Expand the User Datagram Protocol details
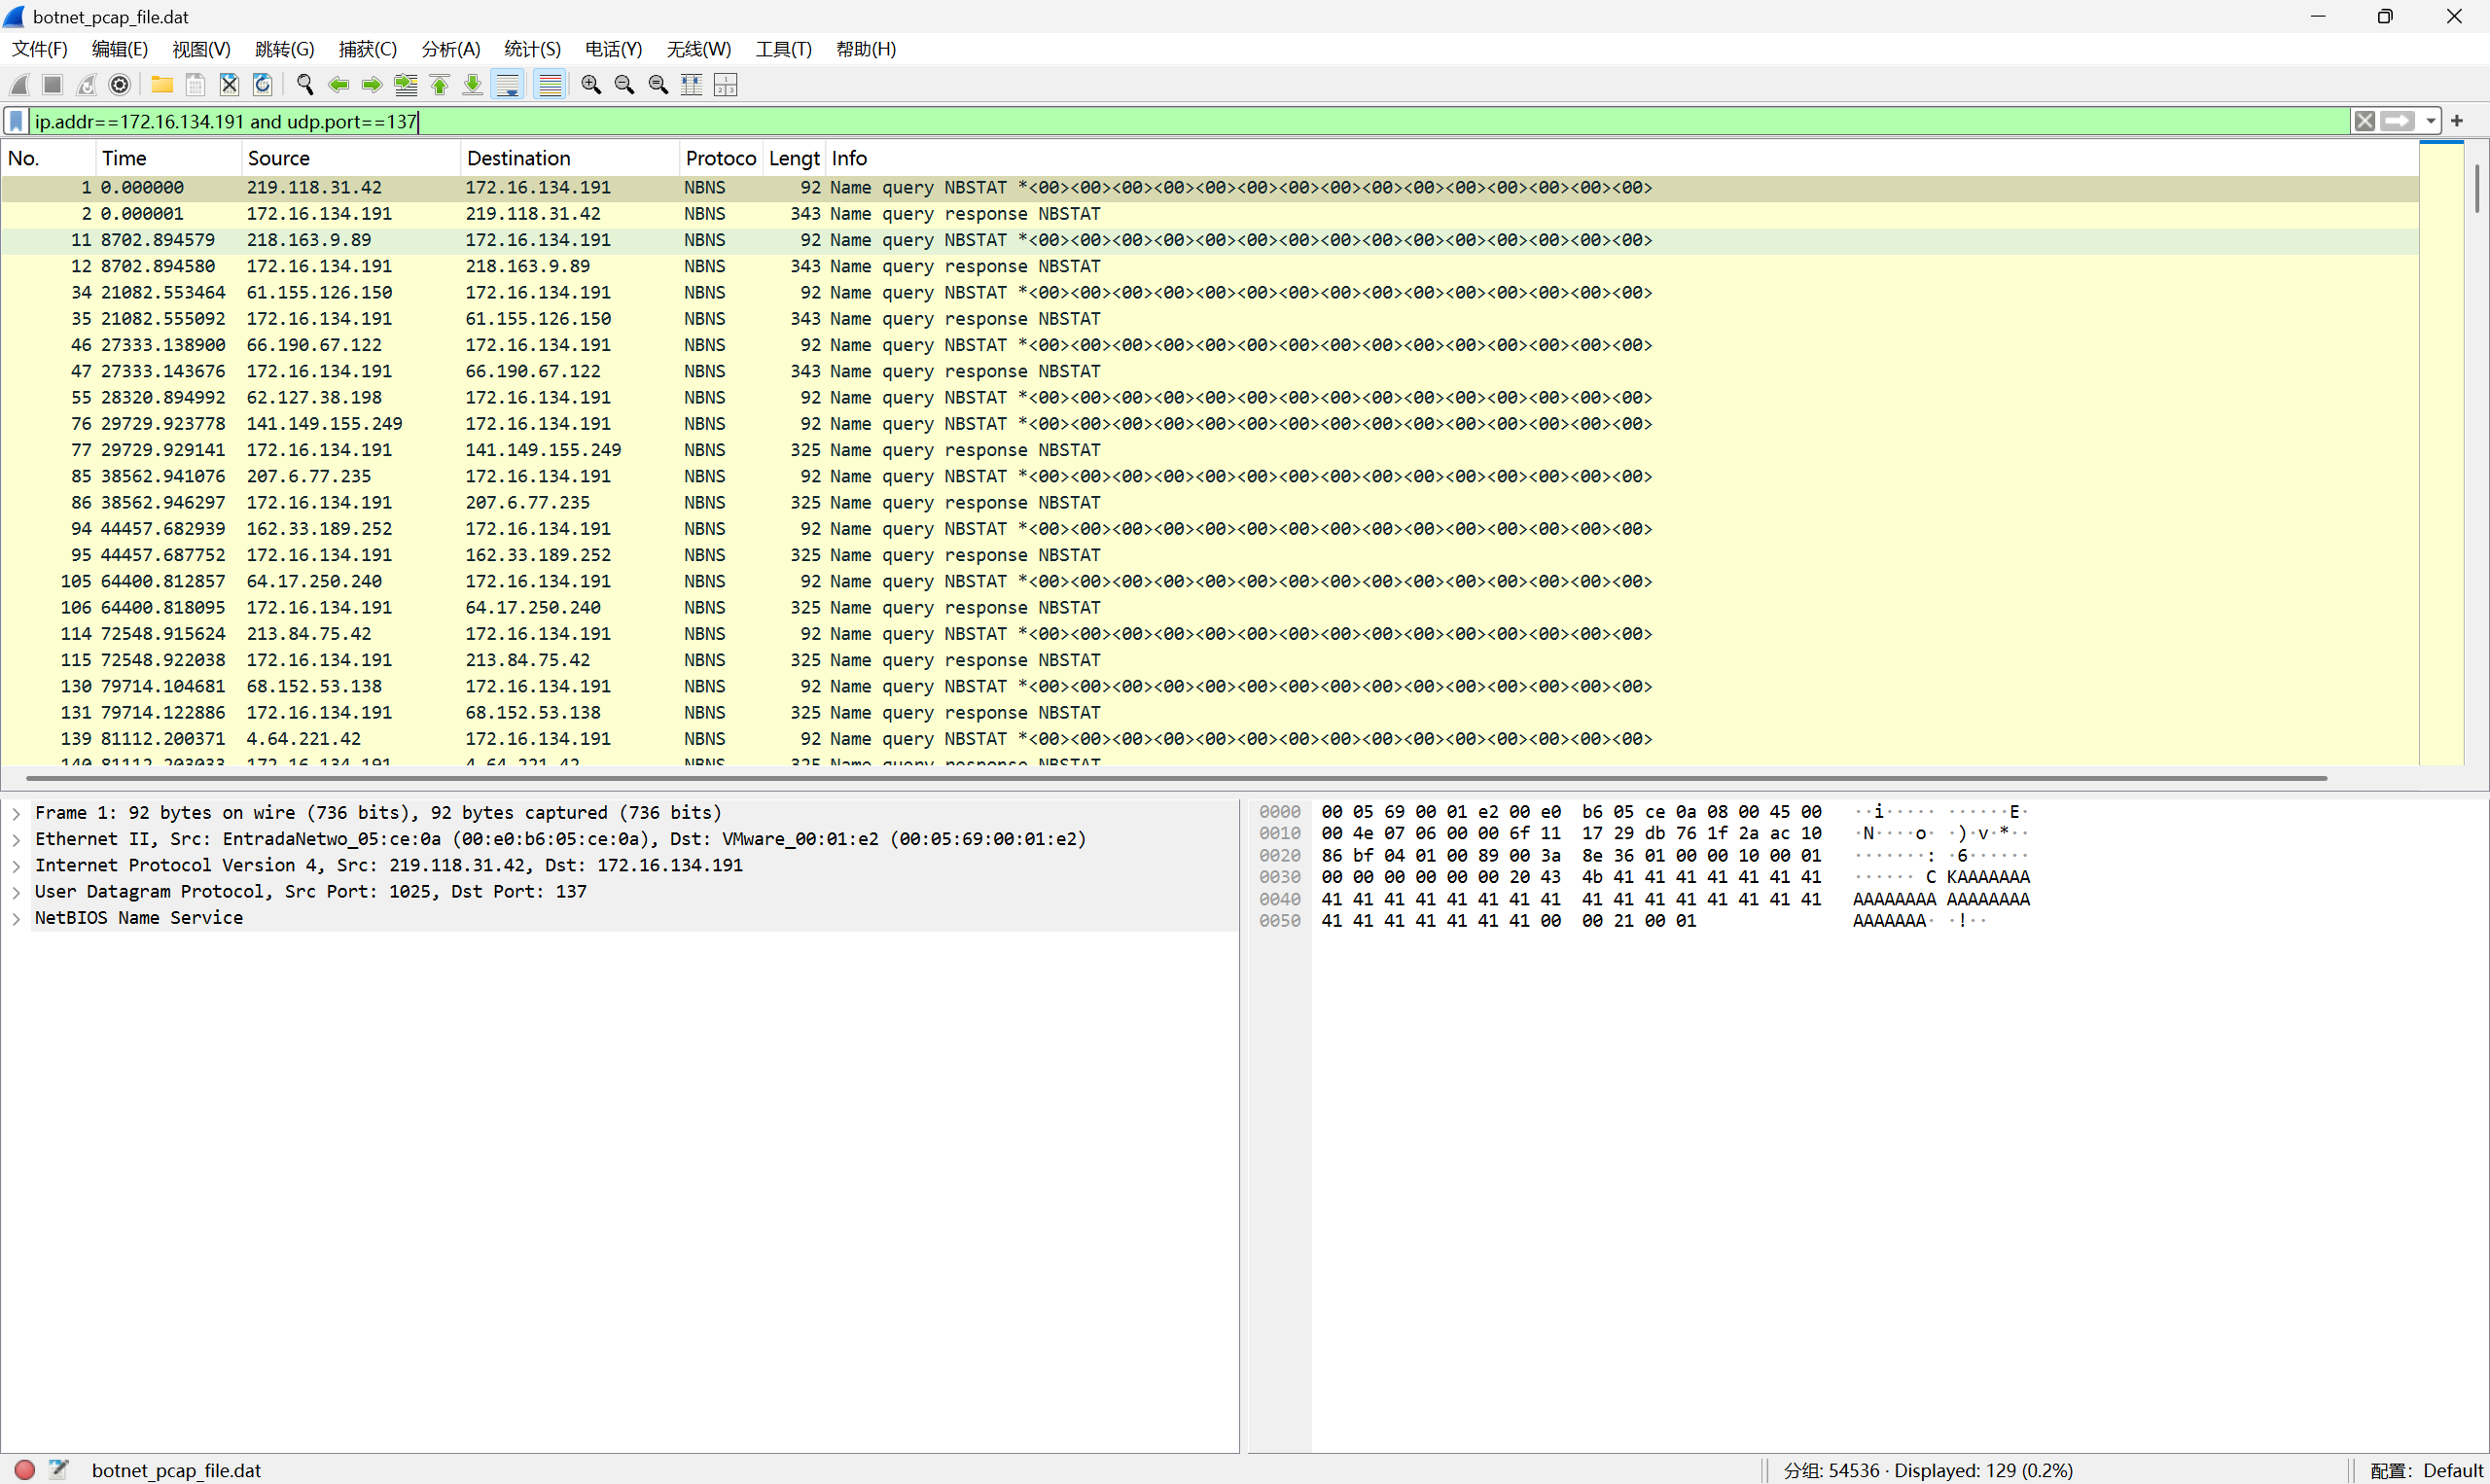Screen dimensions: 2490x1484 [x=16, y=892]
